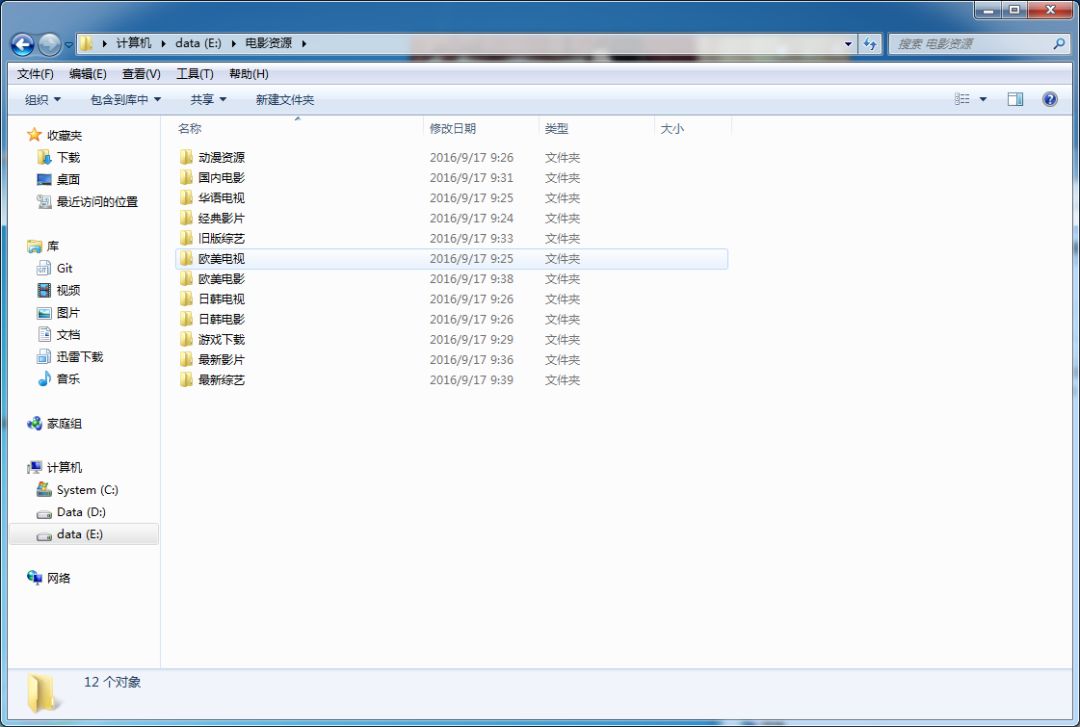This screenshot has height=727, width=1080.
Task: Select the 日韩电影 folder icon
Action: 186,319
